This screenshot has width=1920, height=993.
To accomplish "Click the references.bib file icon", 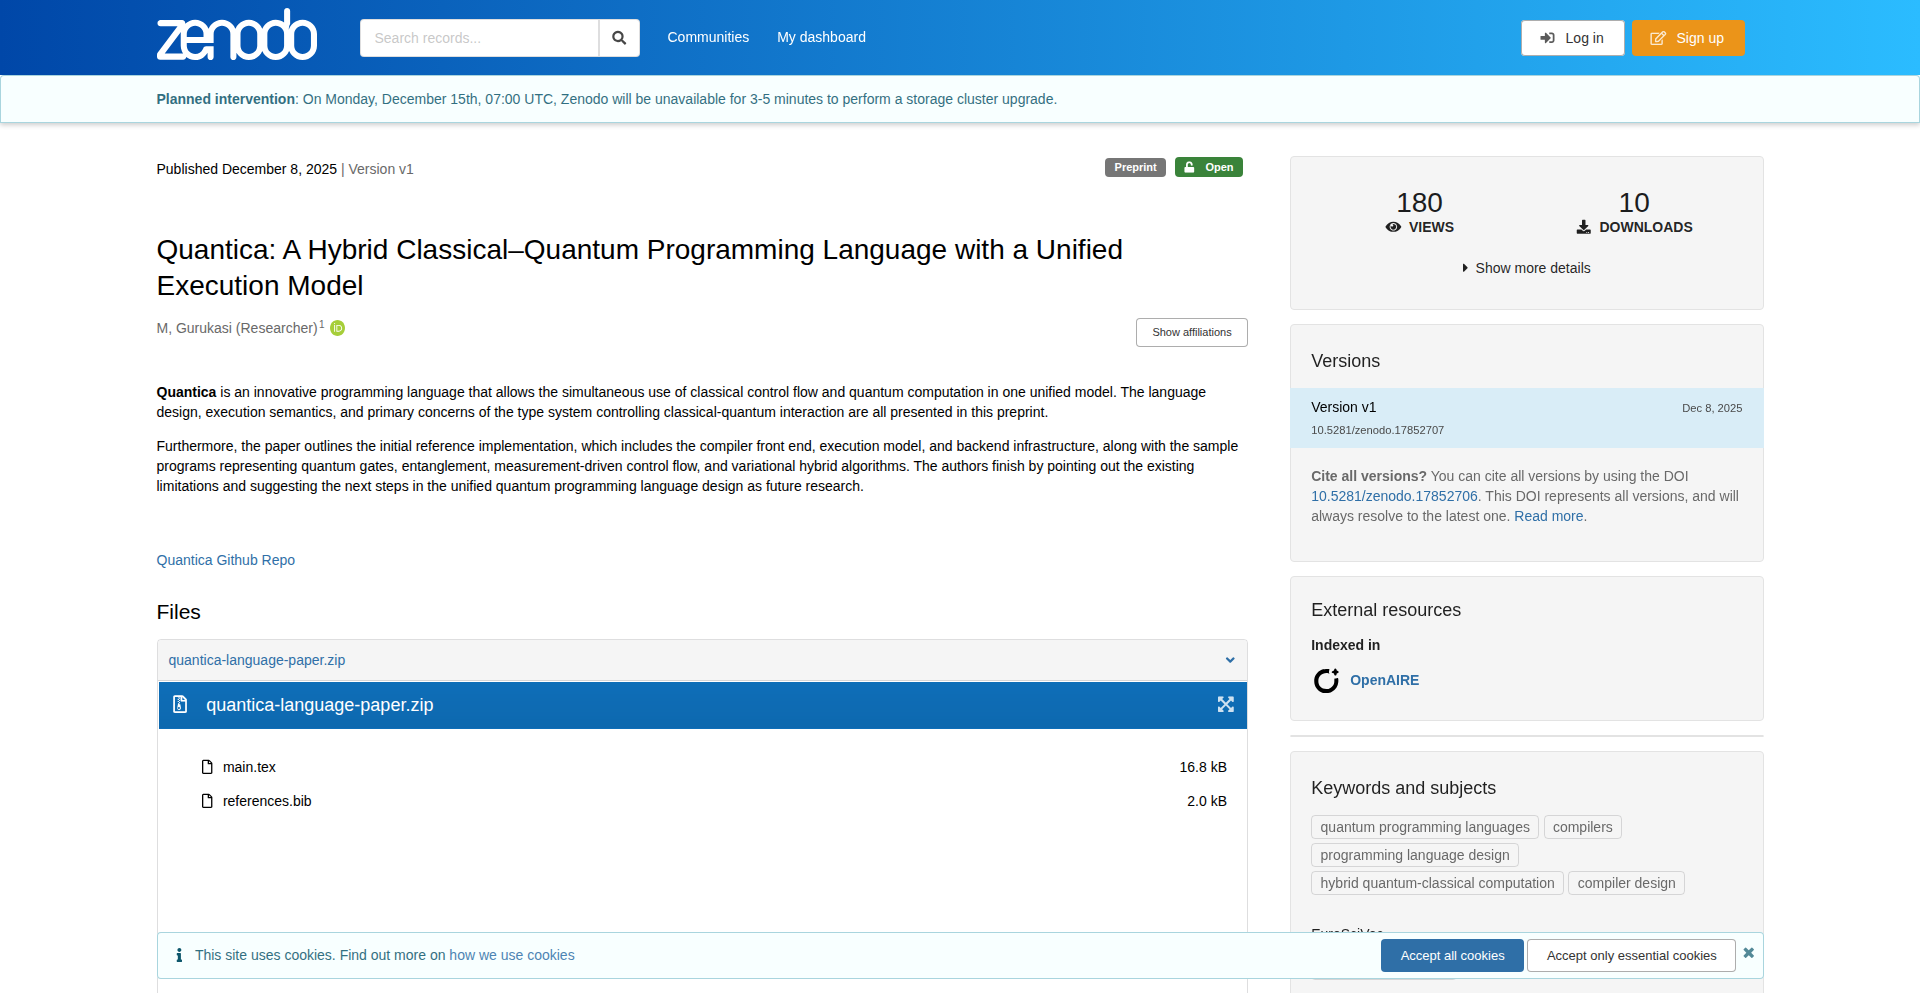I will 207,801.
